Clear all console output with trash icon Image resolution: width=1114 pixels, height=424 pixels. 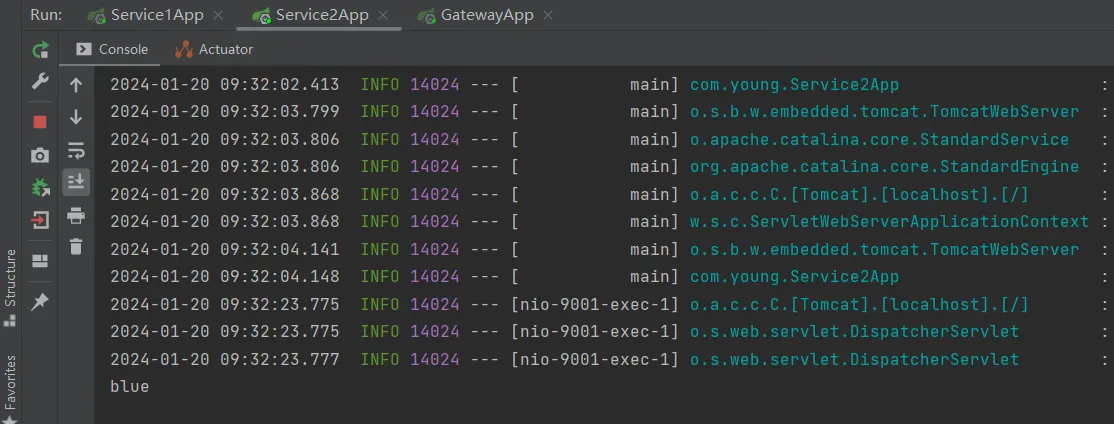point(76,246)
